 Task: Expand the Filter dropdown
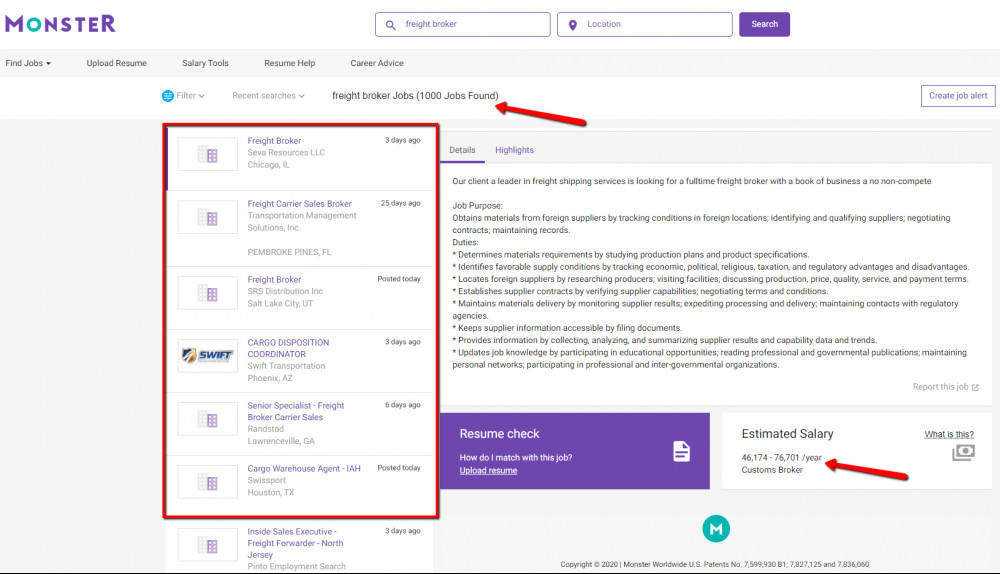[190, 96]
